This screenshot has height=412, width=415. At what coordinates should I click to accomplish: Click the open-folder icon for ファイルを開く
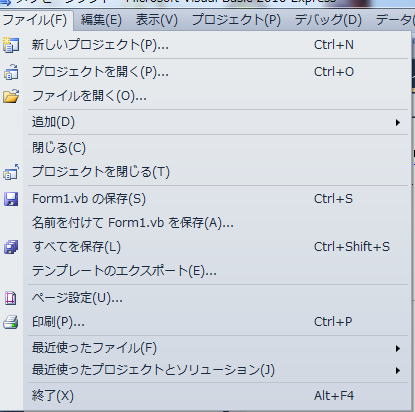click(x=11, y=96)
